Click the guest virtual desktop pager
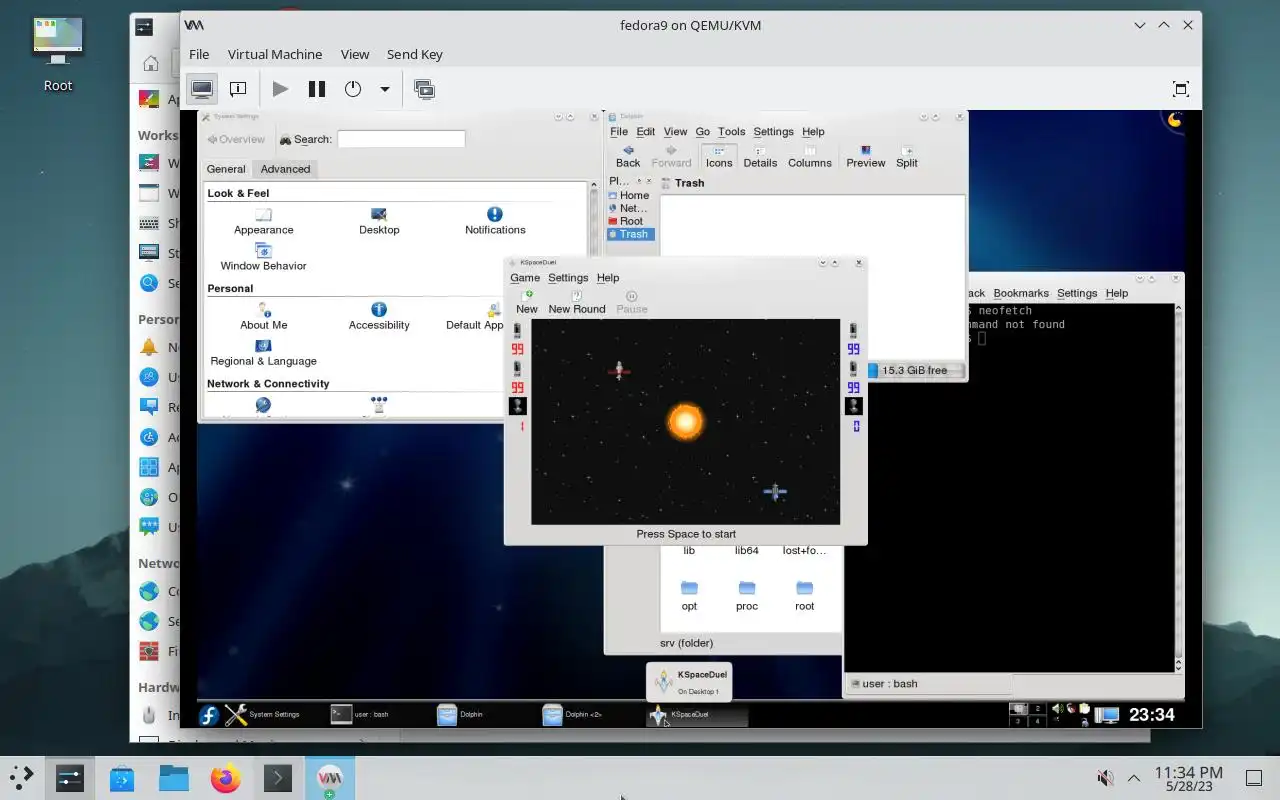The height and width of the screenshot is (800, 1280). click(x=1028, y=715)
